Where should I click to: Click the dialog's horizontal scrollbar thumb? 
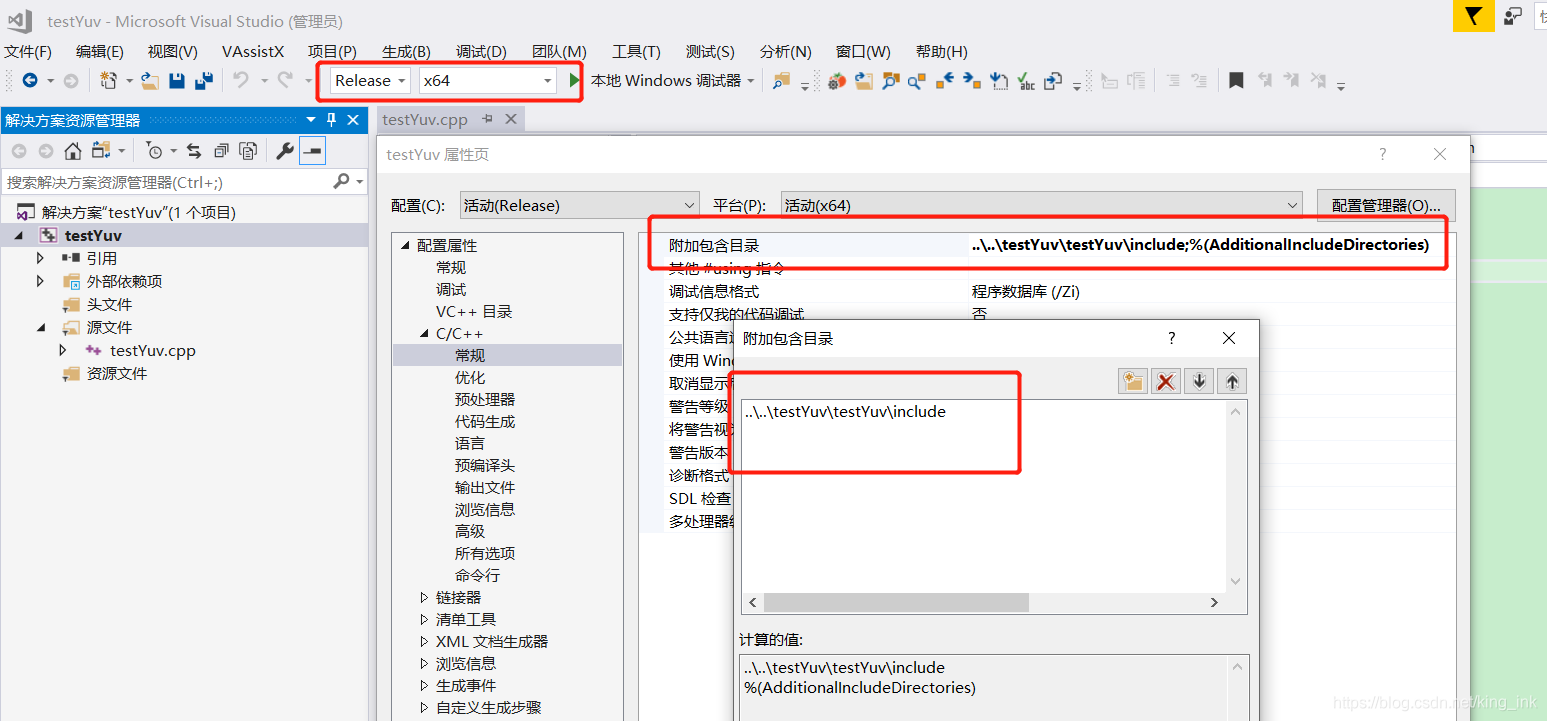tap(896, 602)
